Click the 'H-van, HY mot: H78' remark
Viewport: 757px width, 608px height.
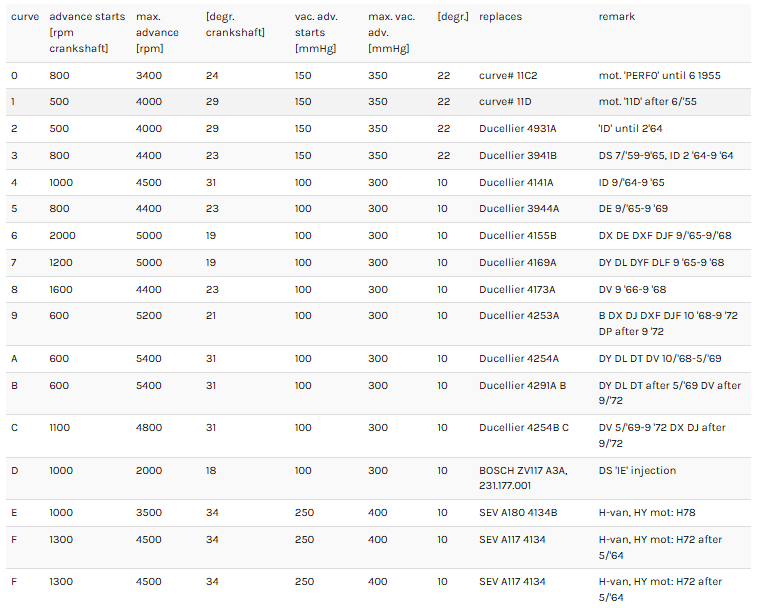647,512
